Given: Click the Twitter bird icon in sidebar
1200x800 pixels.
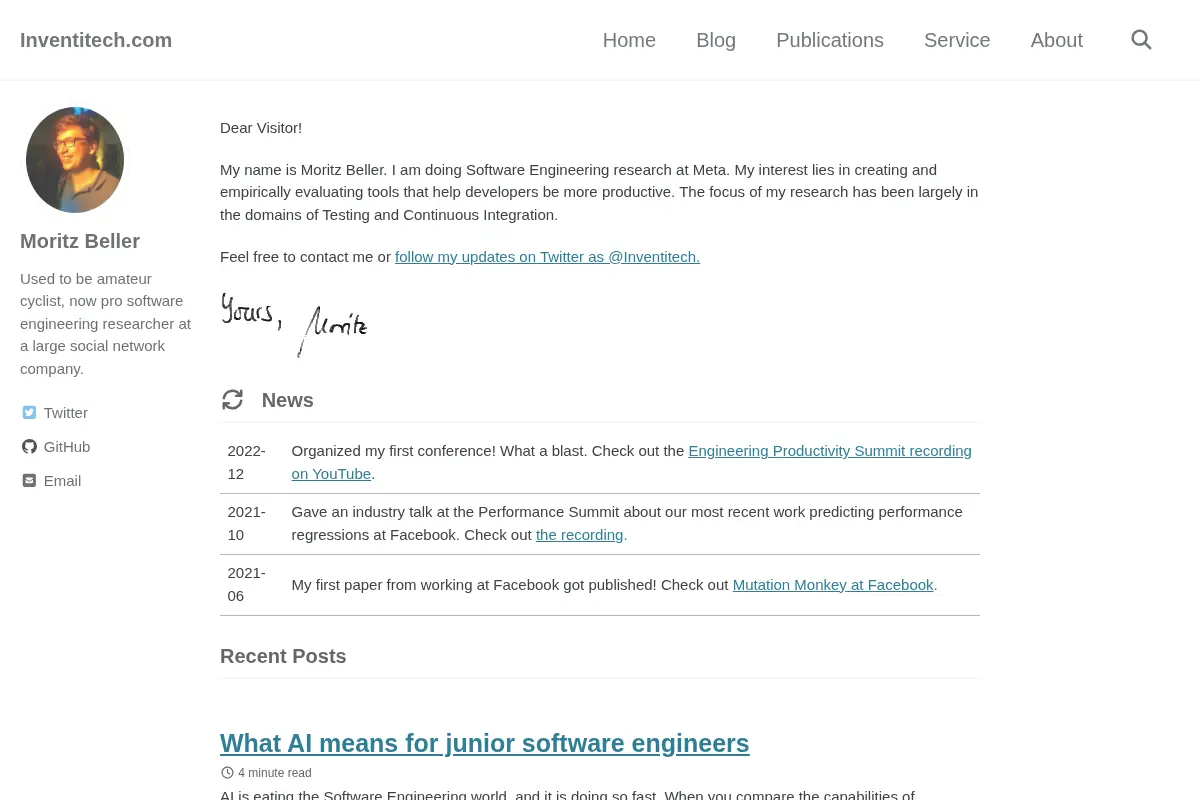Looking at the screenshot, I should (29, 413).
